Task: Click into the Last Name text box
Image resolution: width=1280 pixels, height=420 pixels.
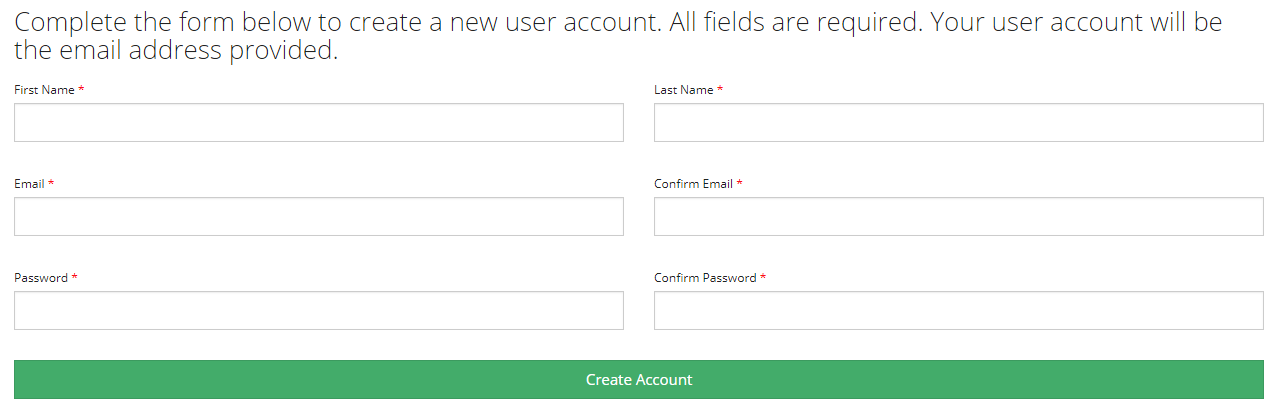Action: (x=958, y=123)
